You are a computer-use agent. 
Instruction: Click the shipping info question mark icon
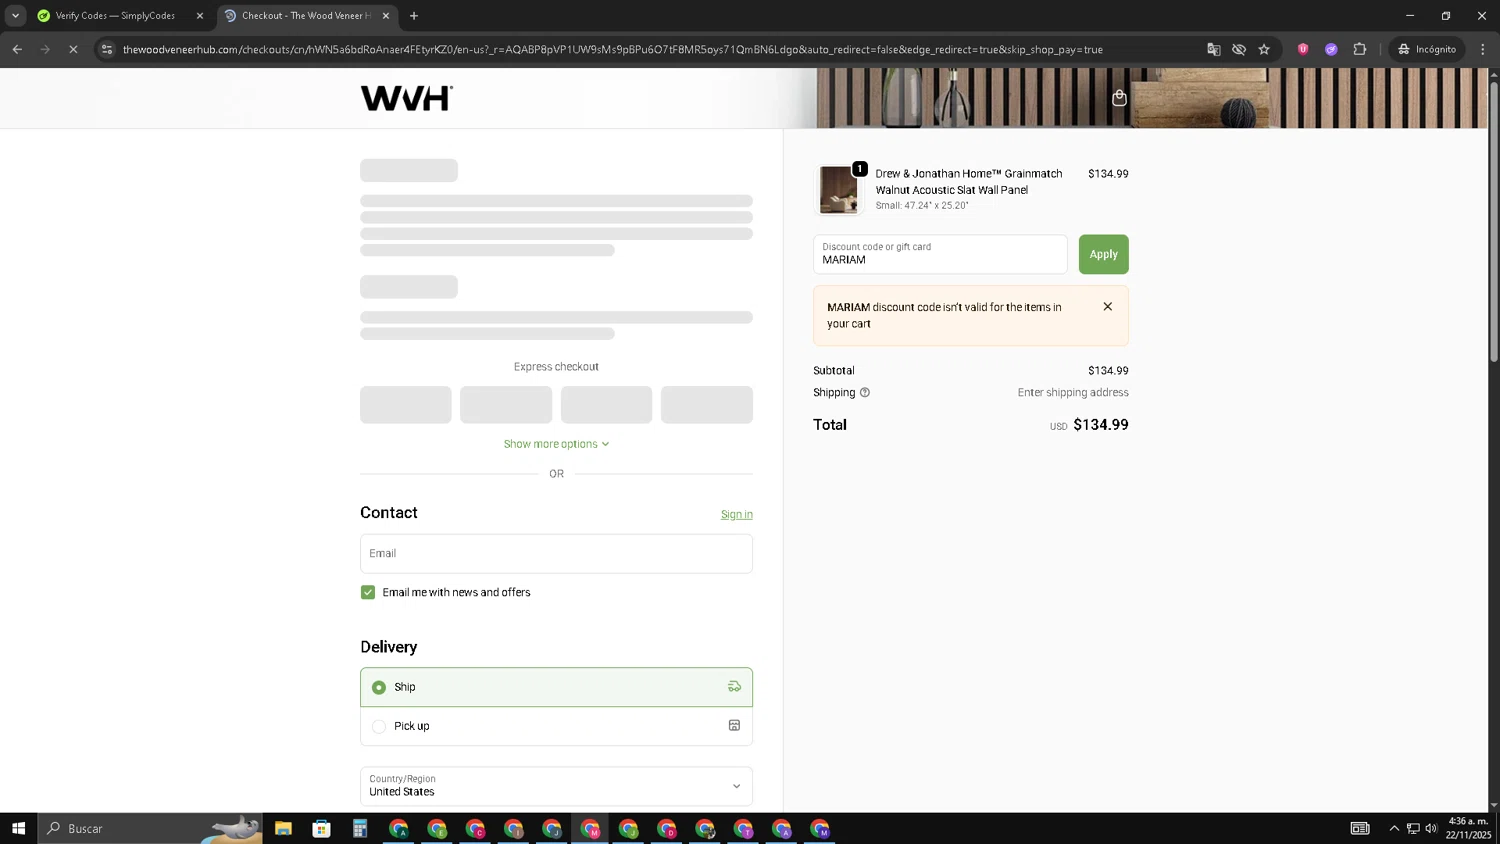click(x=865, y=393)
